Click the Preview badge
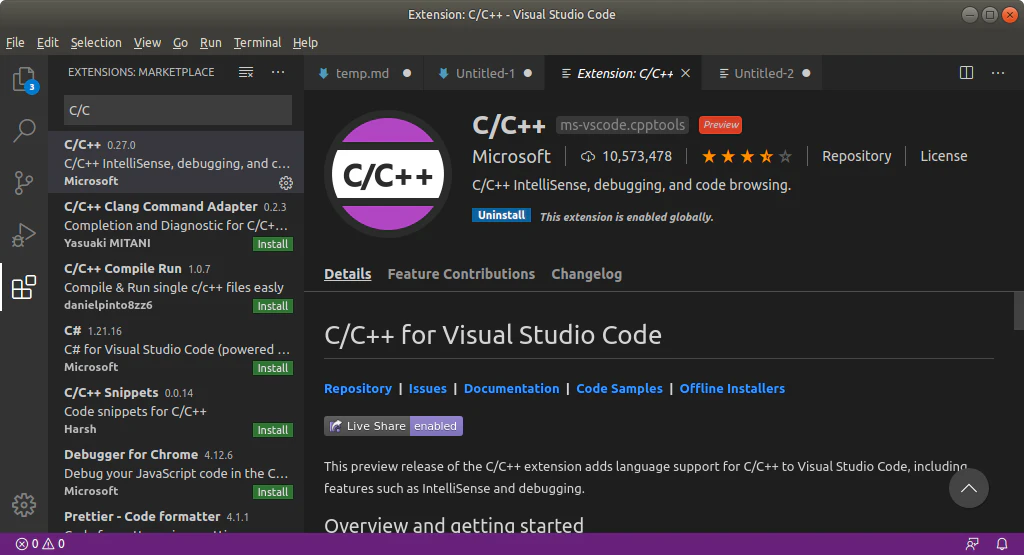This screenshot has height=555, width=1024. [720, 125]
